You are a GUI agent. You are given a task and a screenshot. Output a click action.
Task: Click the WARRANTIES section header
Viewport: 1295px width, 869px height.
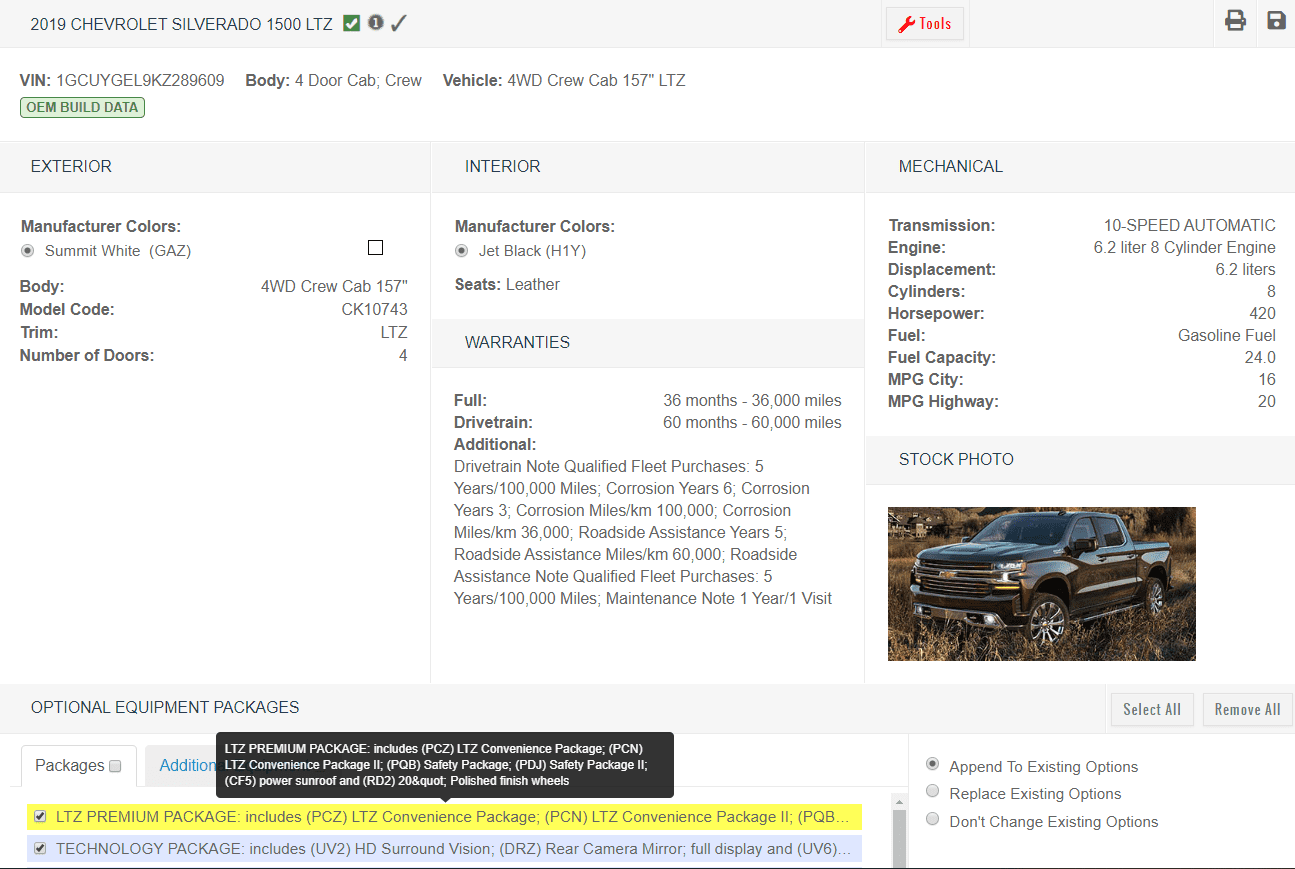click(x=517, y=343)
